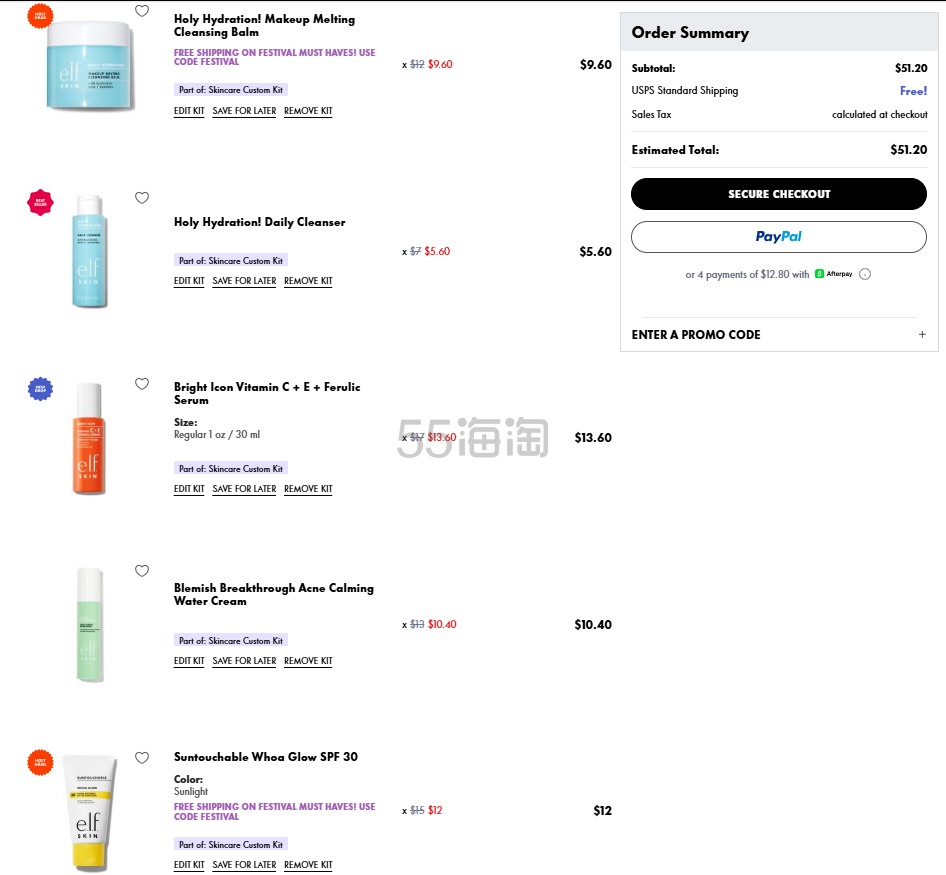Screen dimensions: 946x875
Task: Click Hot Deal badge on Suntouchable sunscreen
Action: [40, 762]
